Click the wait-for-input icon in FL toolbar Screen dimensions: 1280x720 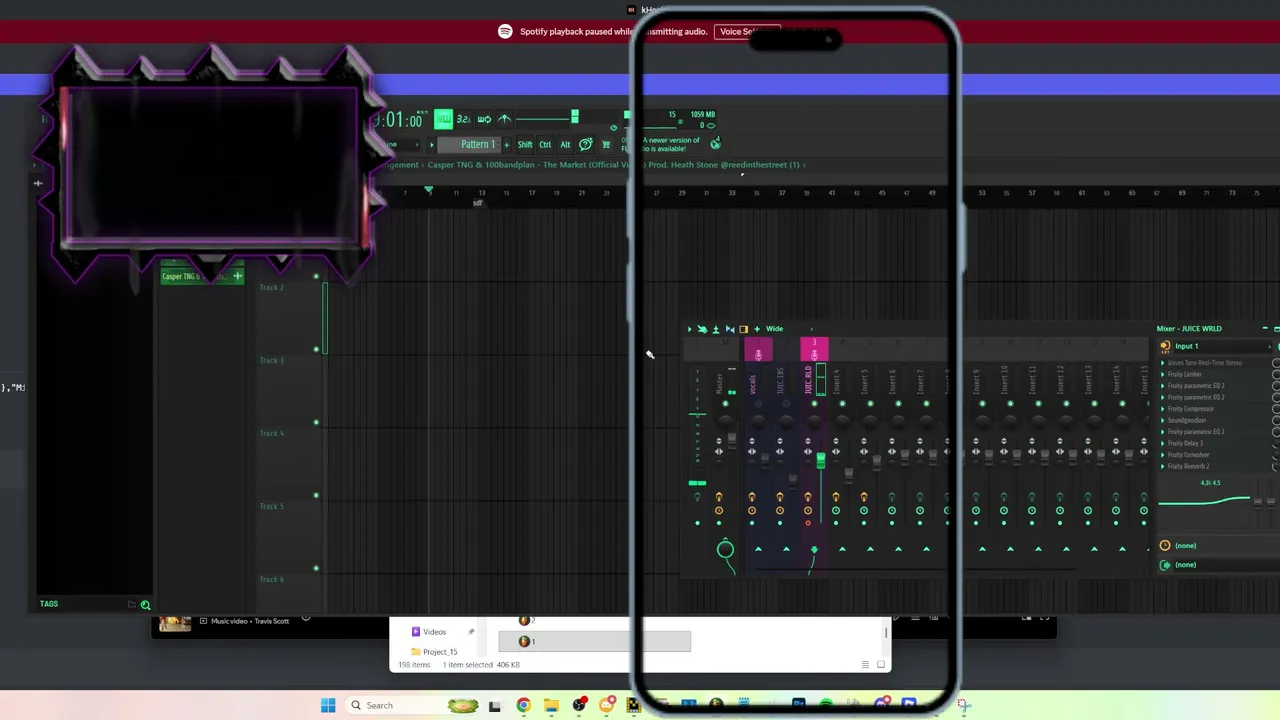484,119
